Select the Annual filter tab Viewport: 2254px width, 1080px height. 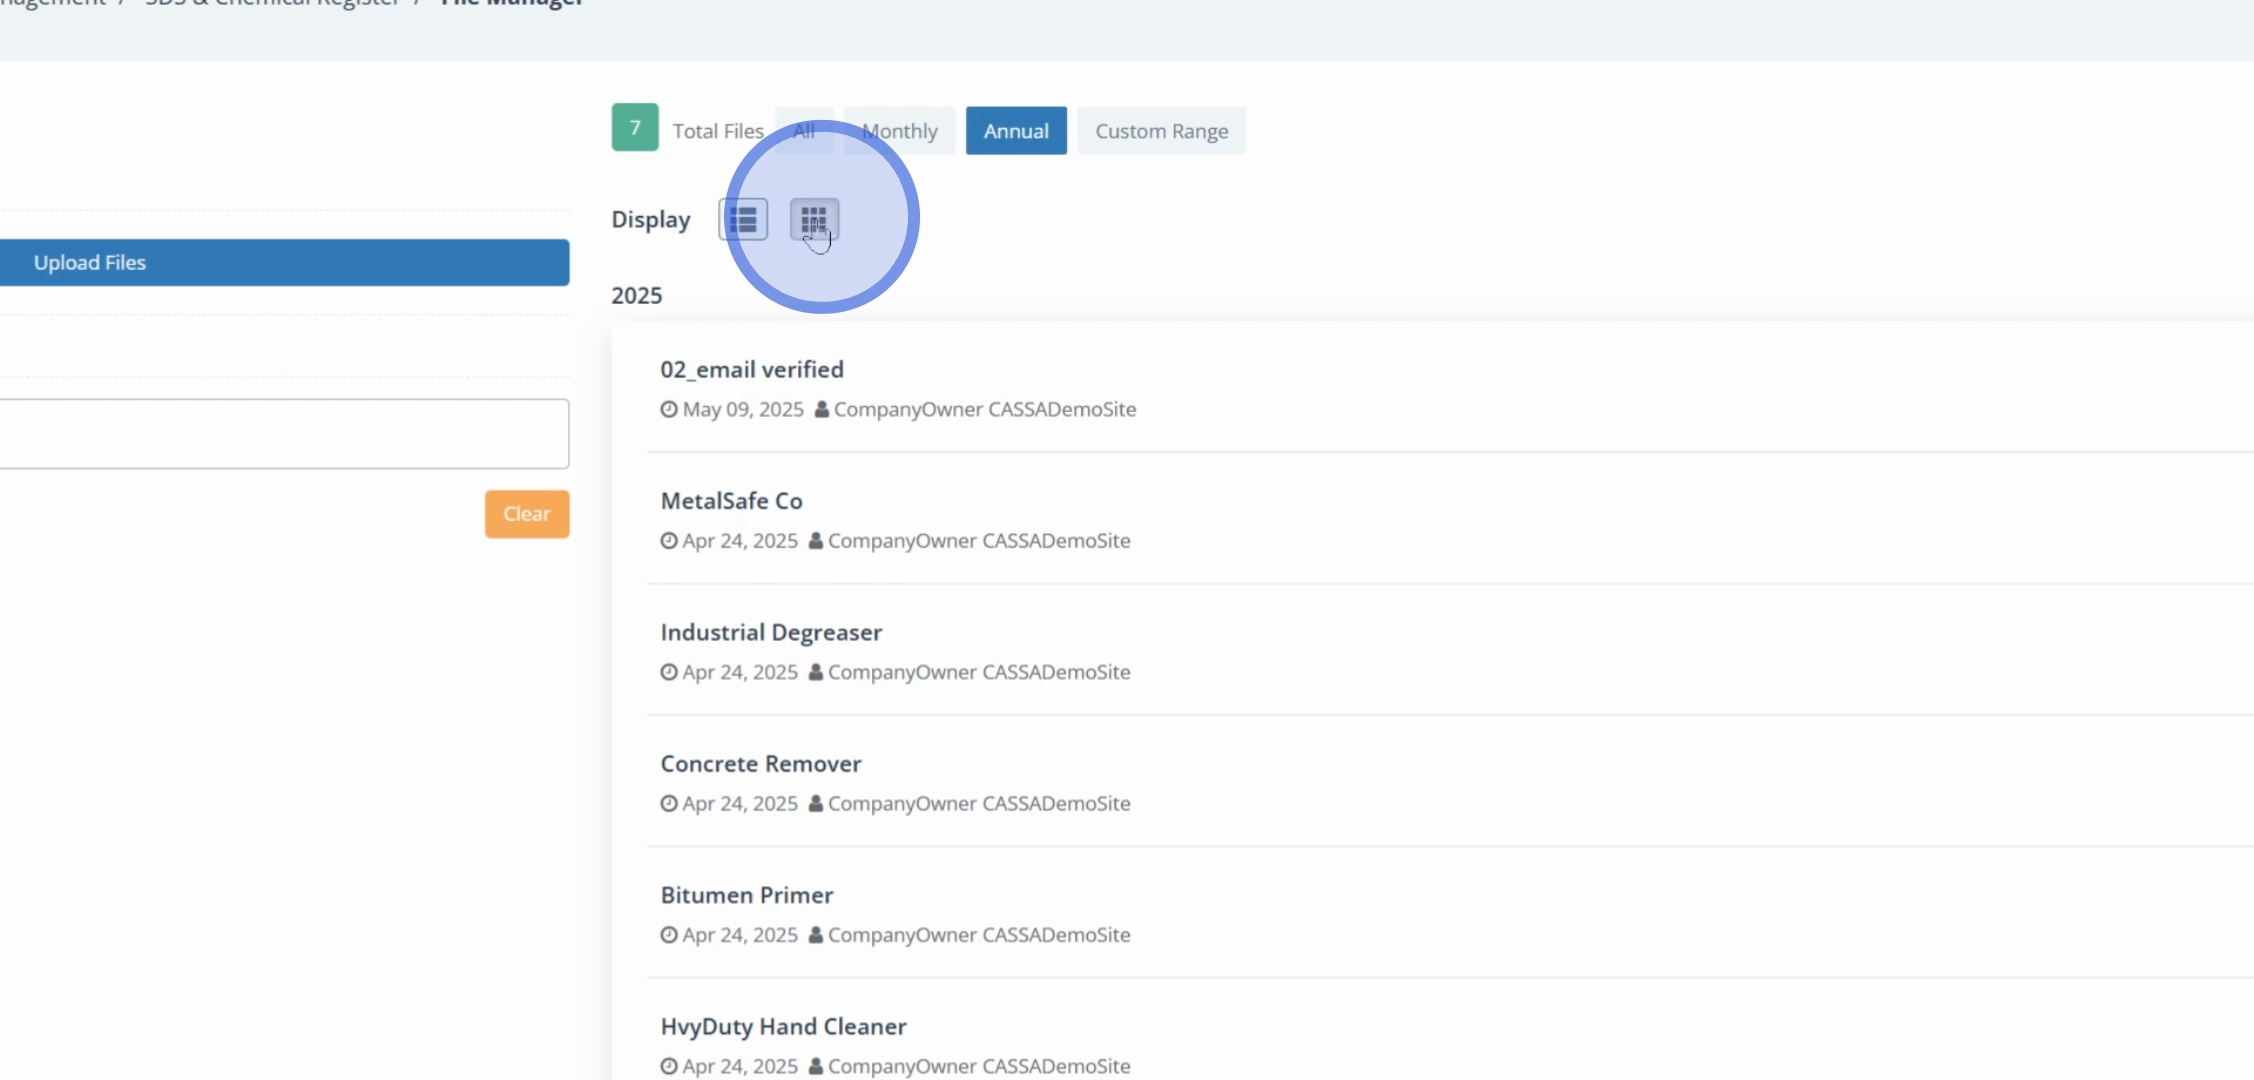coord(1016,131)
